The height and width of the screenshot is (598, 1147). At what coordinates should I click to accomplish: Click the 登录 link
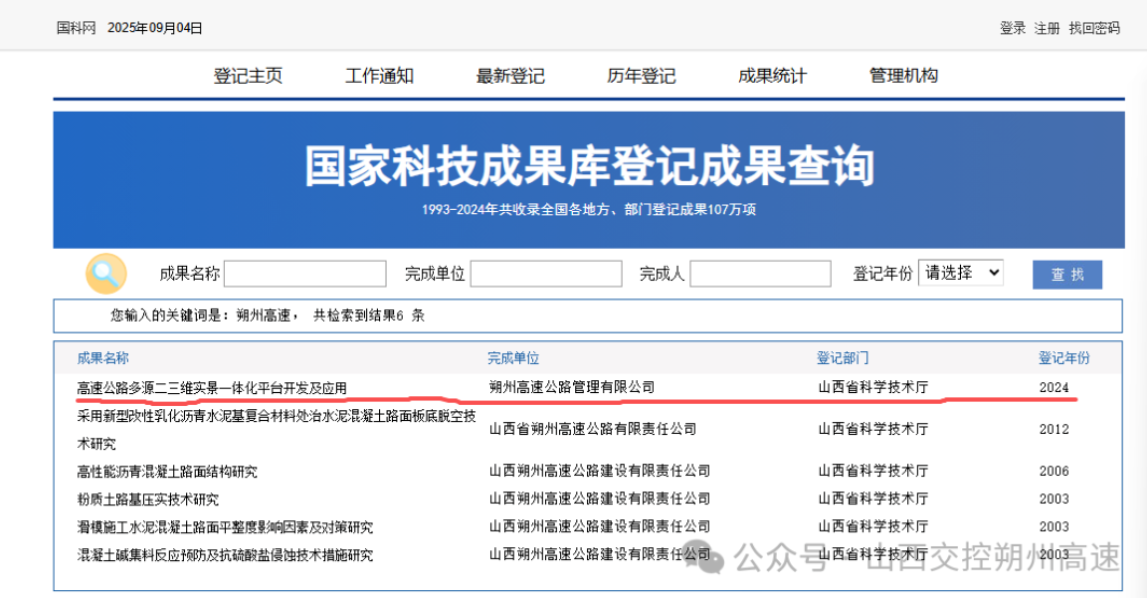coord(1012,28)
